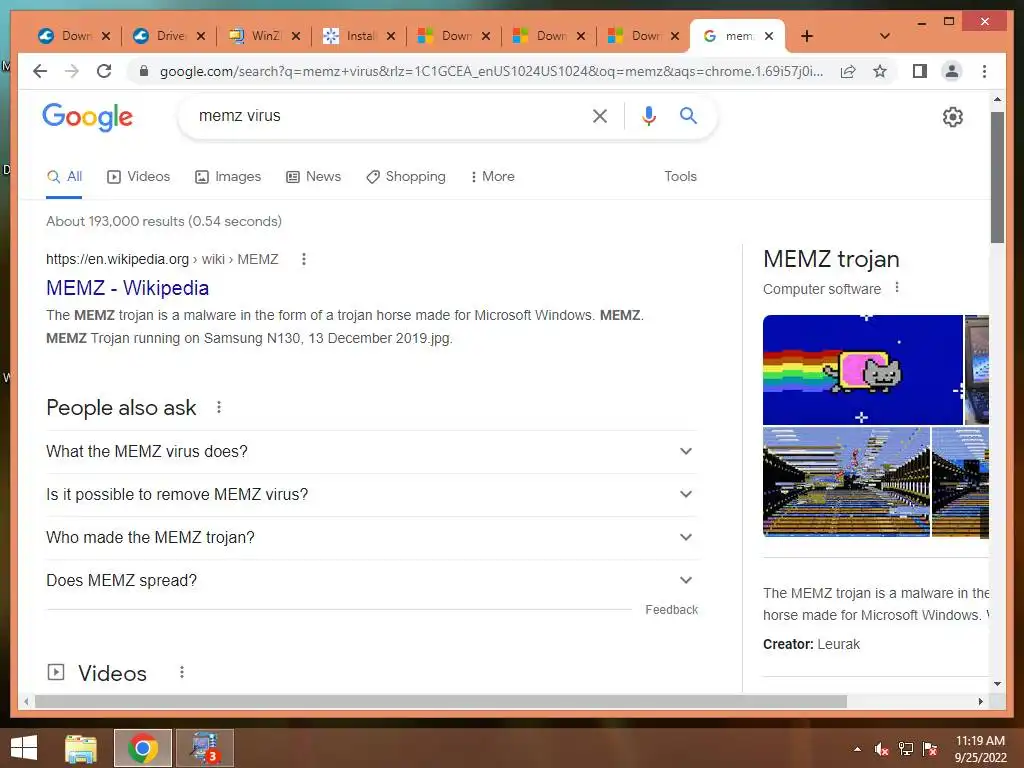Go back with the browser back arrow

click(40, 71)
